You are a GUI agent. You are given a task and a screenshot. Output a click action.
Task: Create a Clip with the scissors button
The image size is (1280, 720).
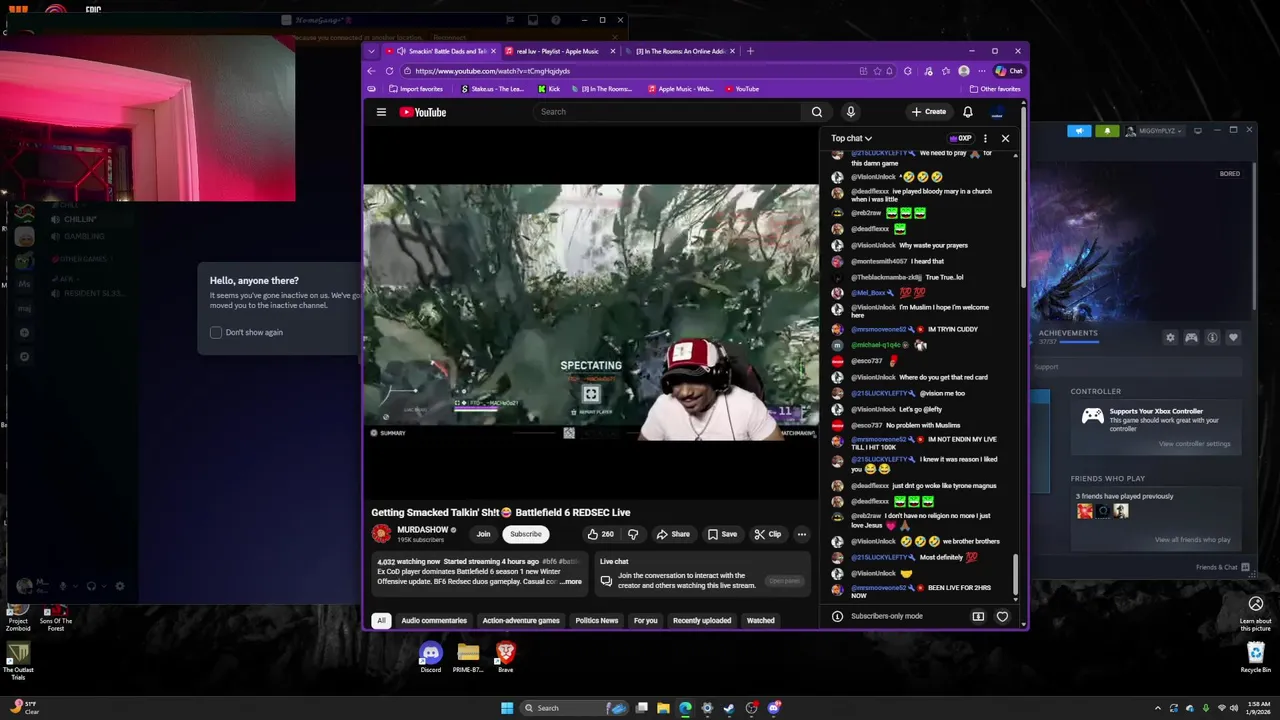768,534
